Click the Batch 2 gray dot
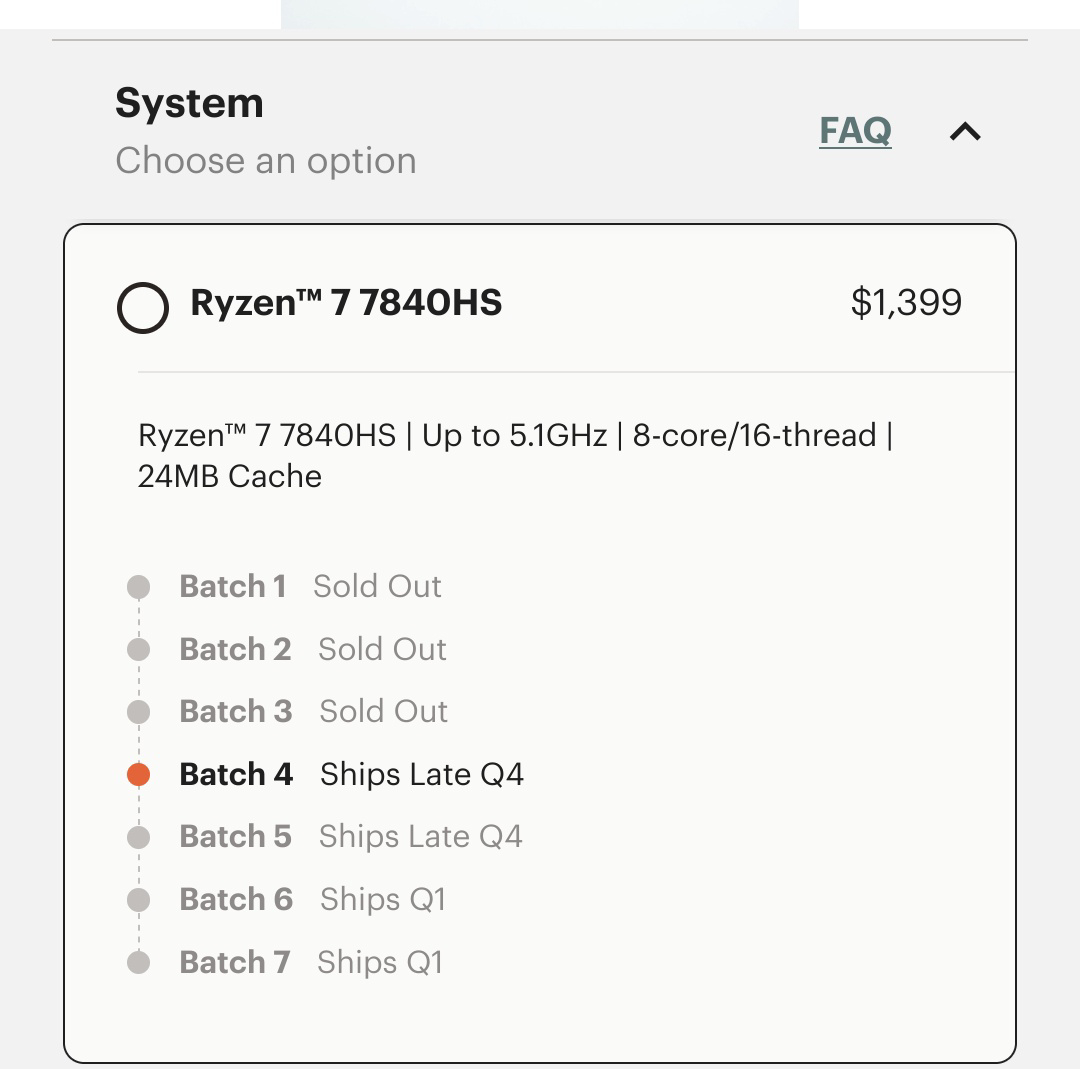 coord(139,650)
